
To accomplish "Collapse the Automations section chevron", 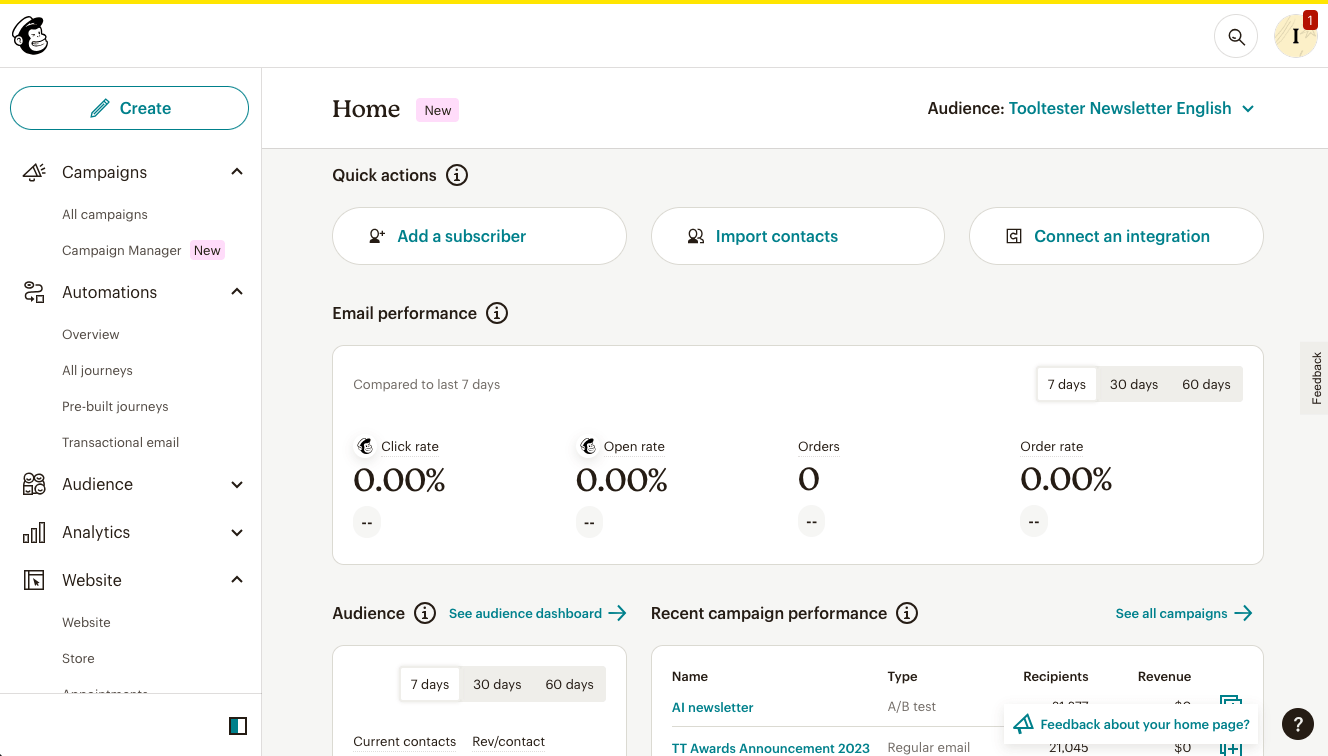I will (x=237, y=292).
